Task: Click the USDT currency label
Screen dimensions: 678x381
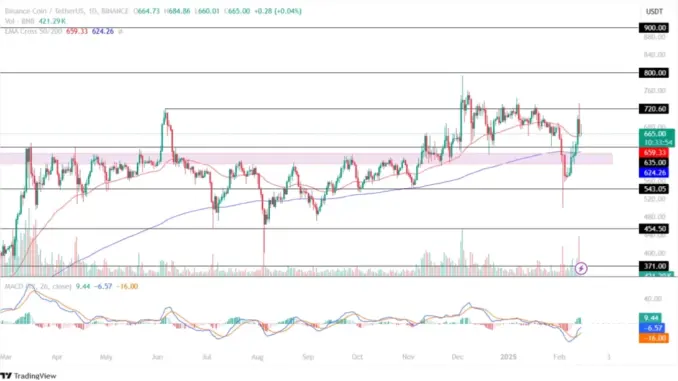Action: pyautogui.click(x=654, y=11)
